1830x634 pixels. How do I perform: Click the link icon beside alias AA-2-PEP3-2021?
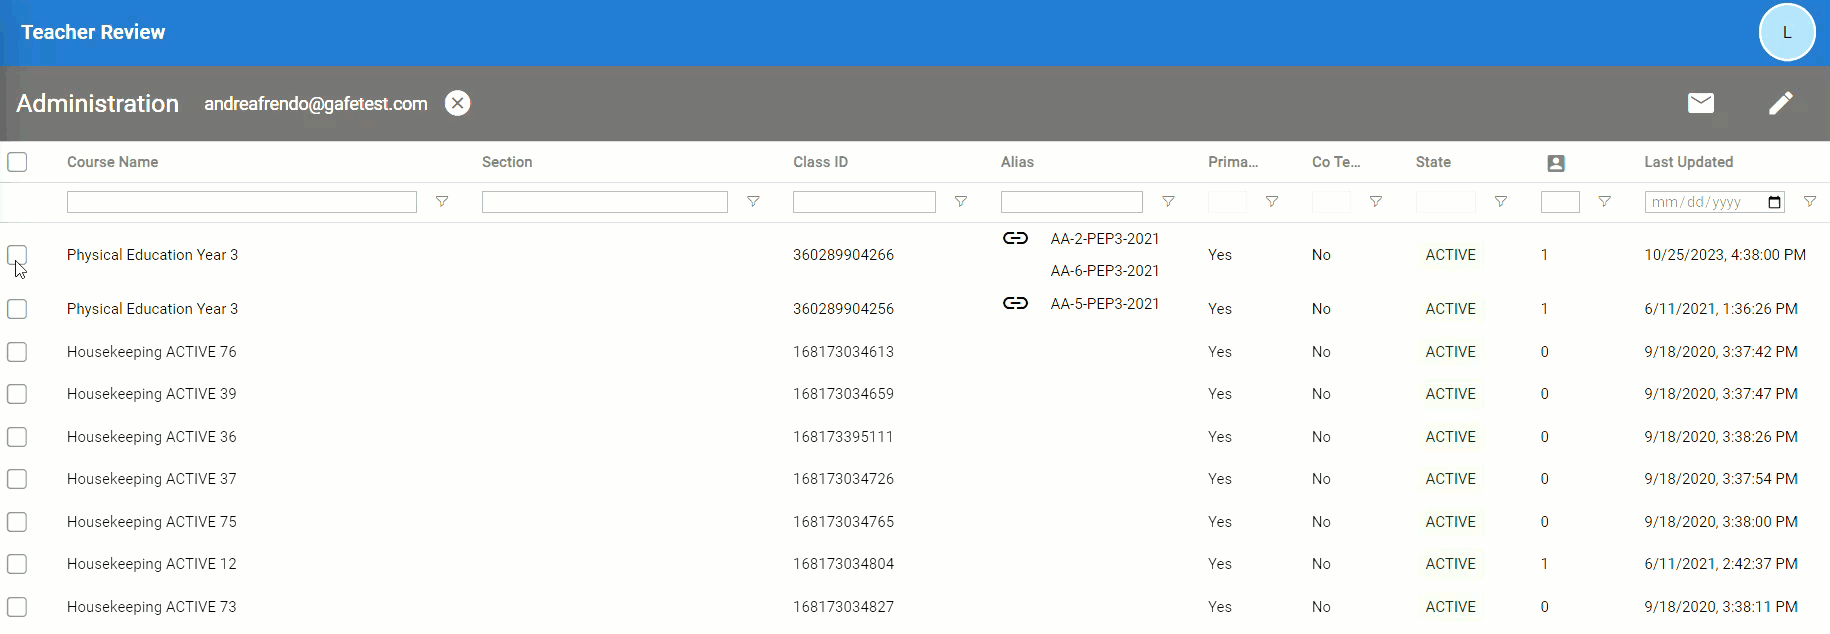click(x=1016, y=238)
